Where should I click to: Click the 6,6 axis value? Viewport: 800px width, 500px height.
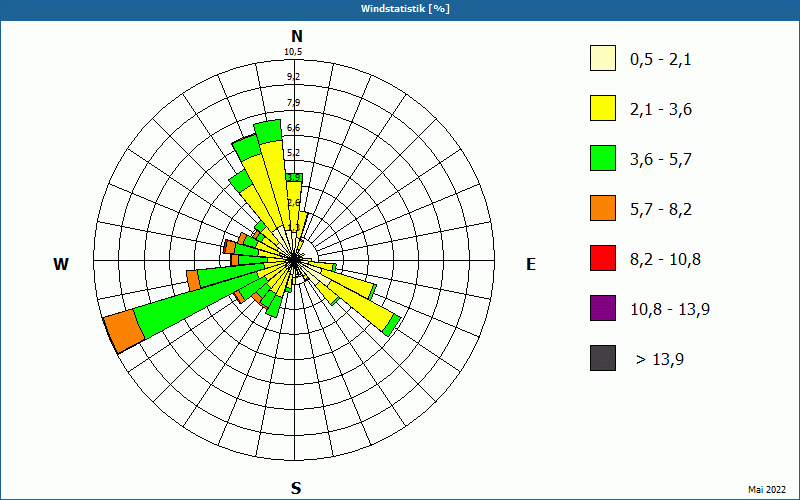pyautogui.click(x=293, y=128)
